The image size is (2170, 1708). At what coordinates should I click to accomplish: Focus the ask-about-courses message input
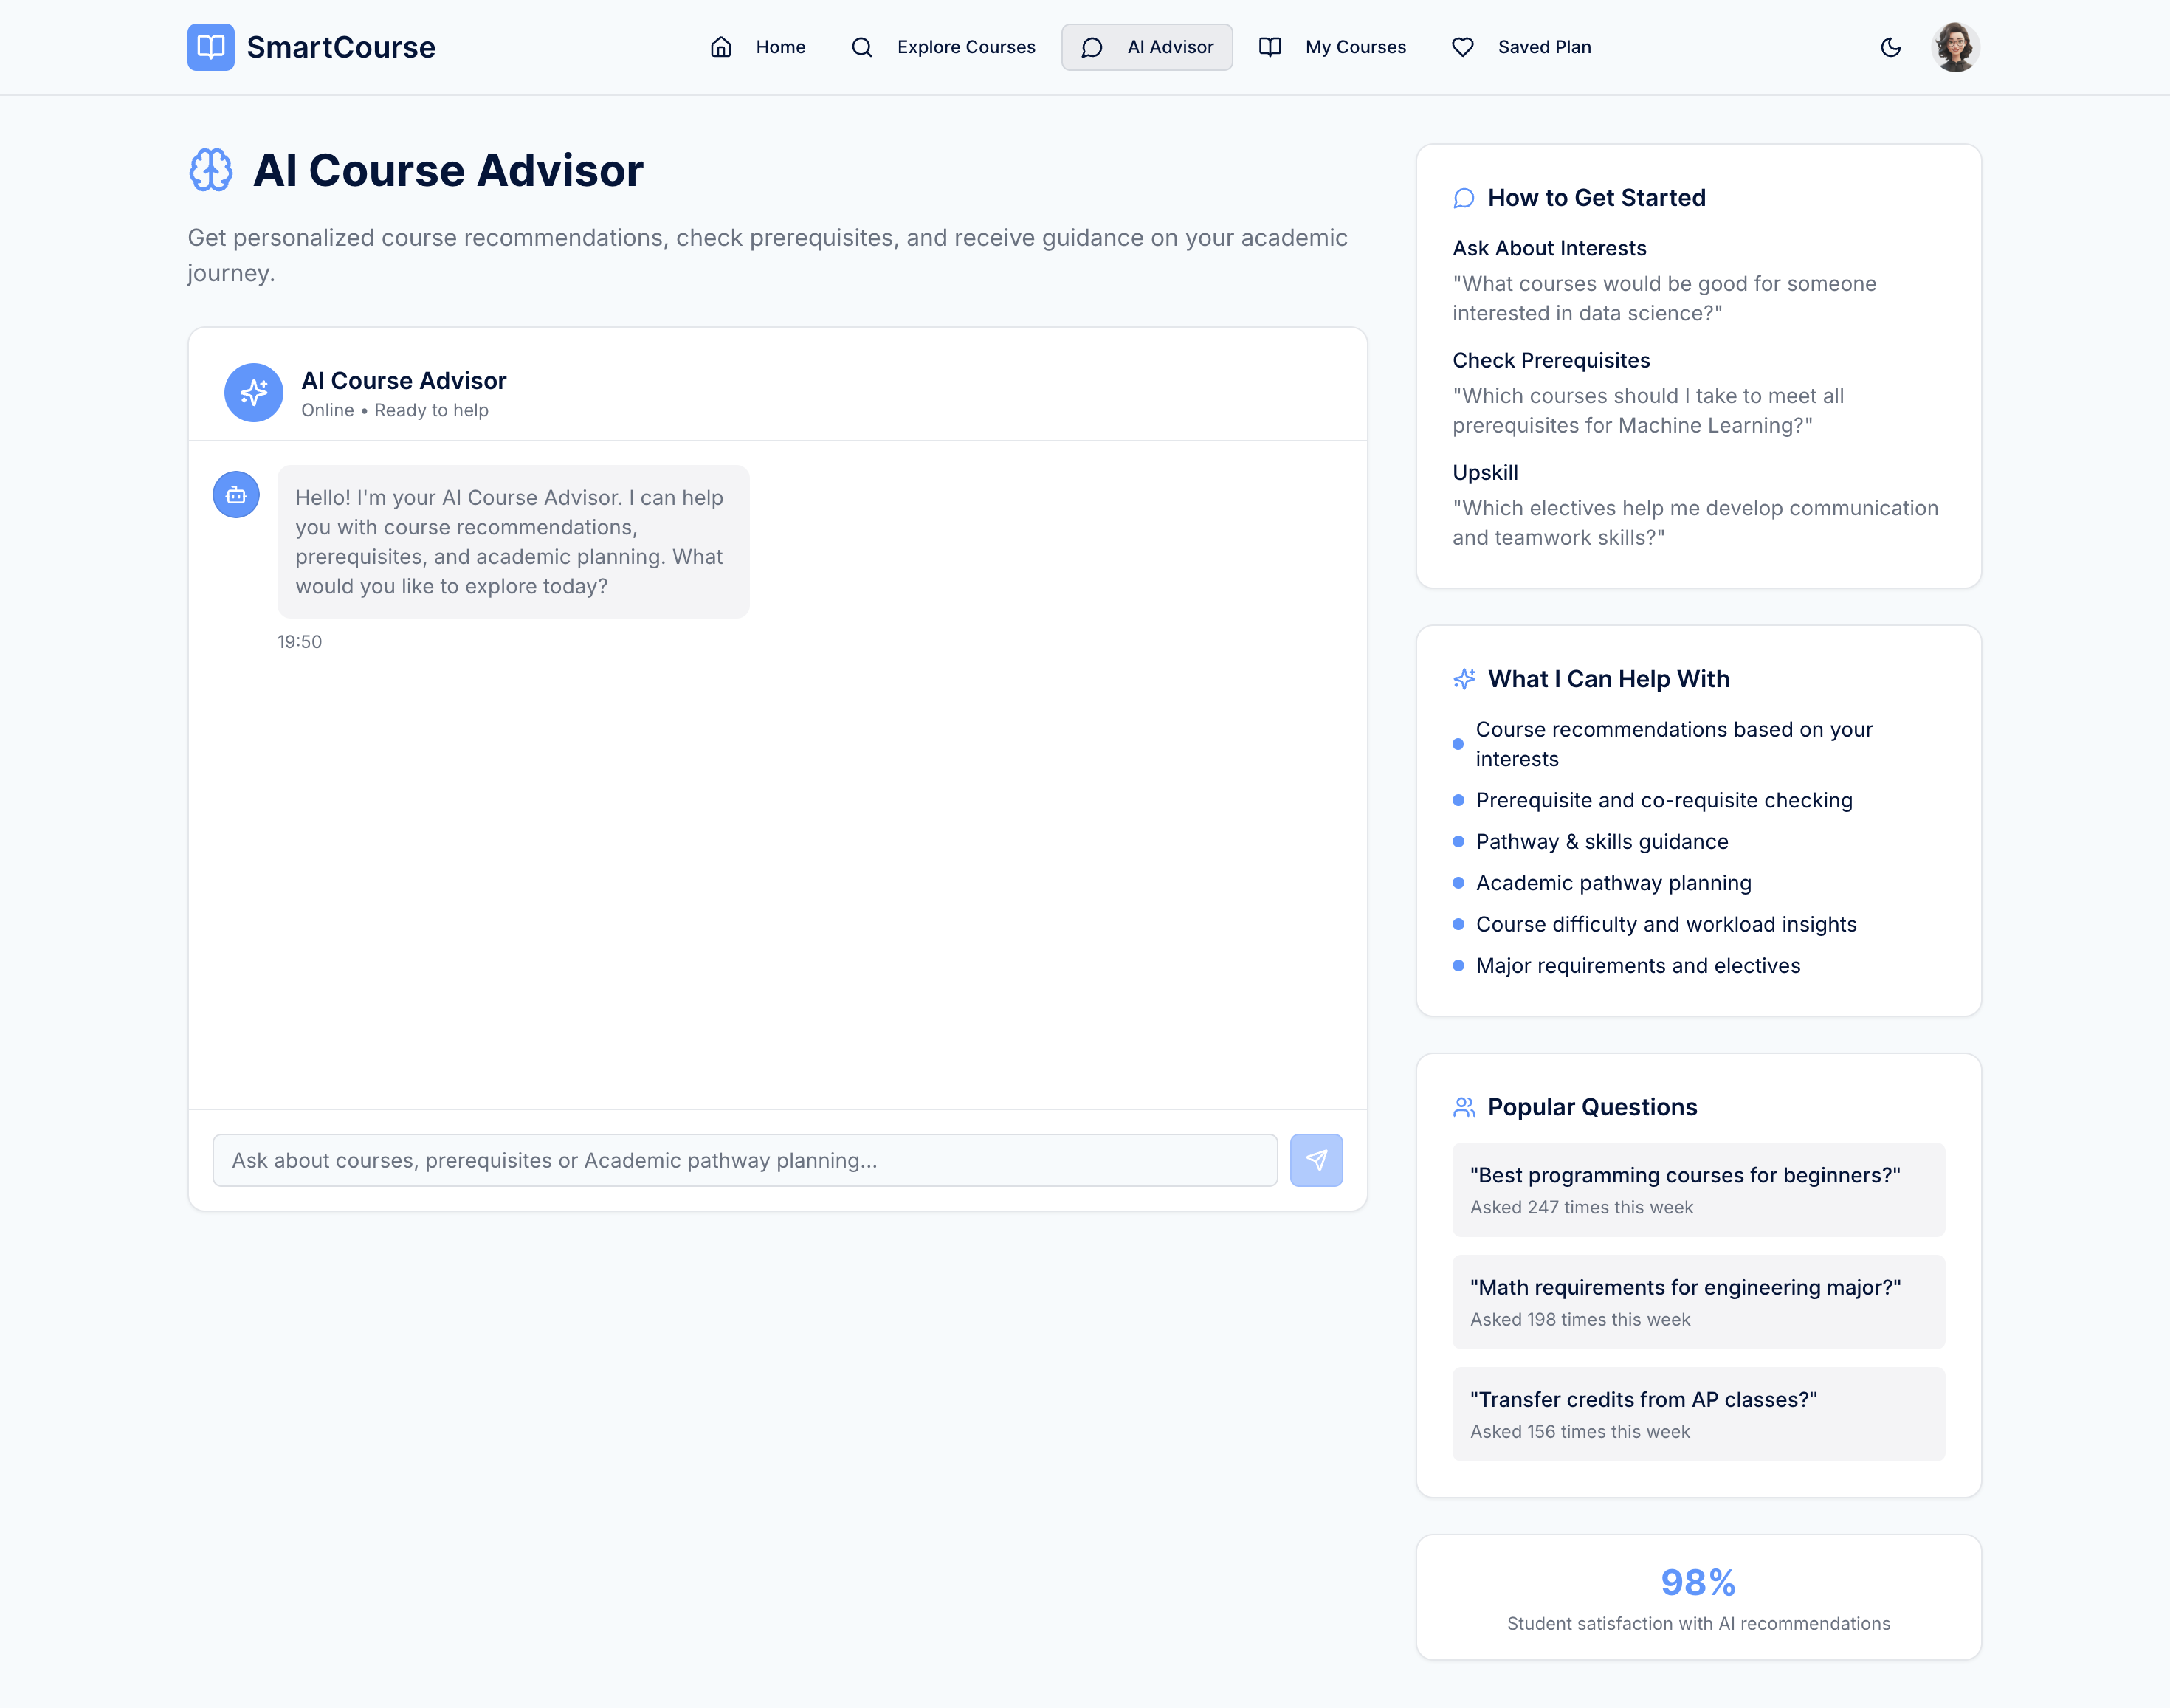[744, 1160]
